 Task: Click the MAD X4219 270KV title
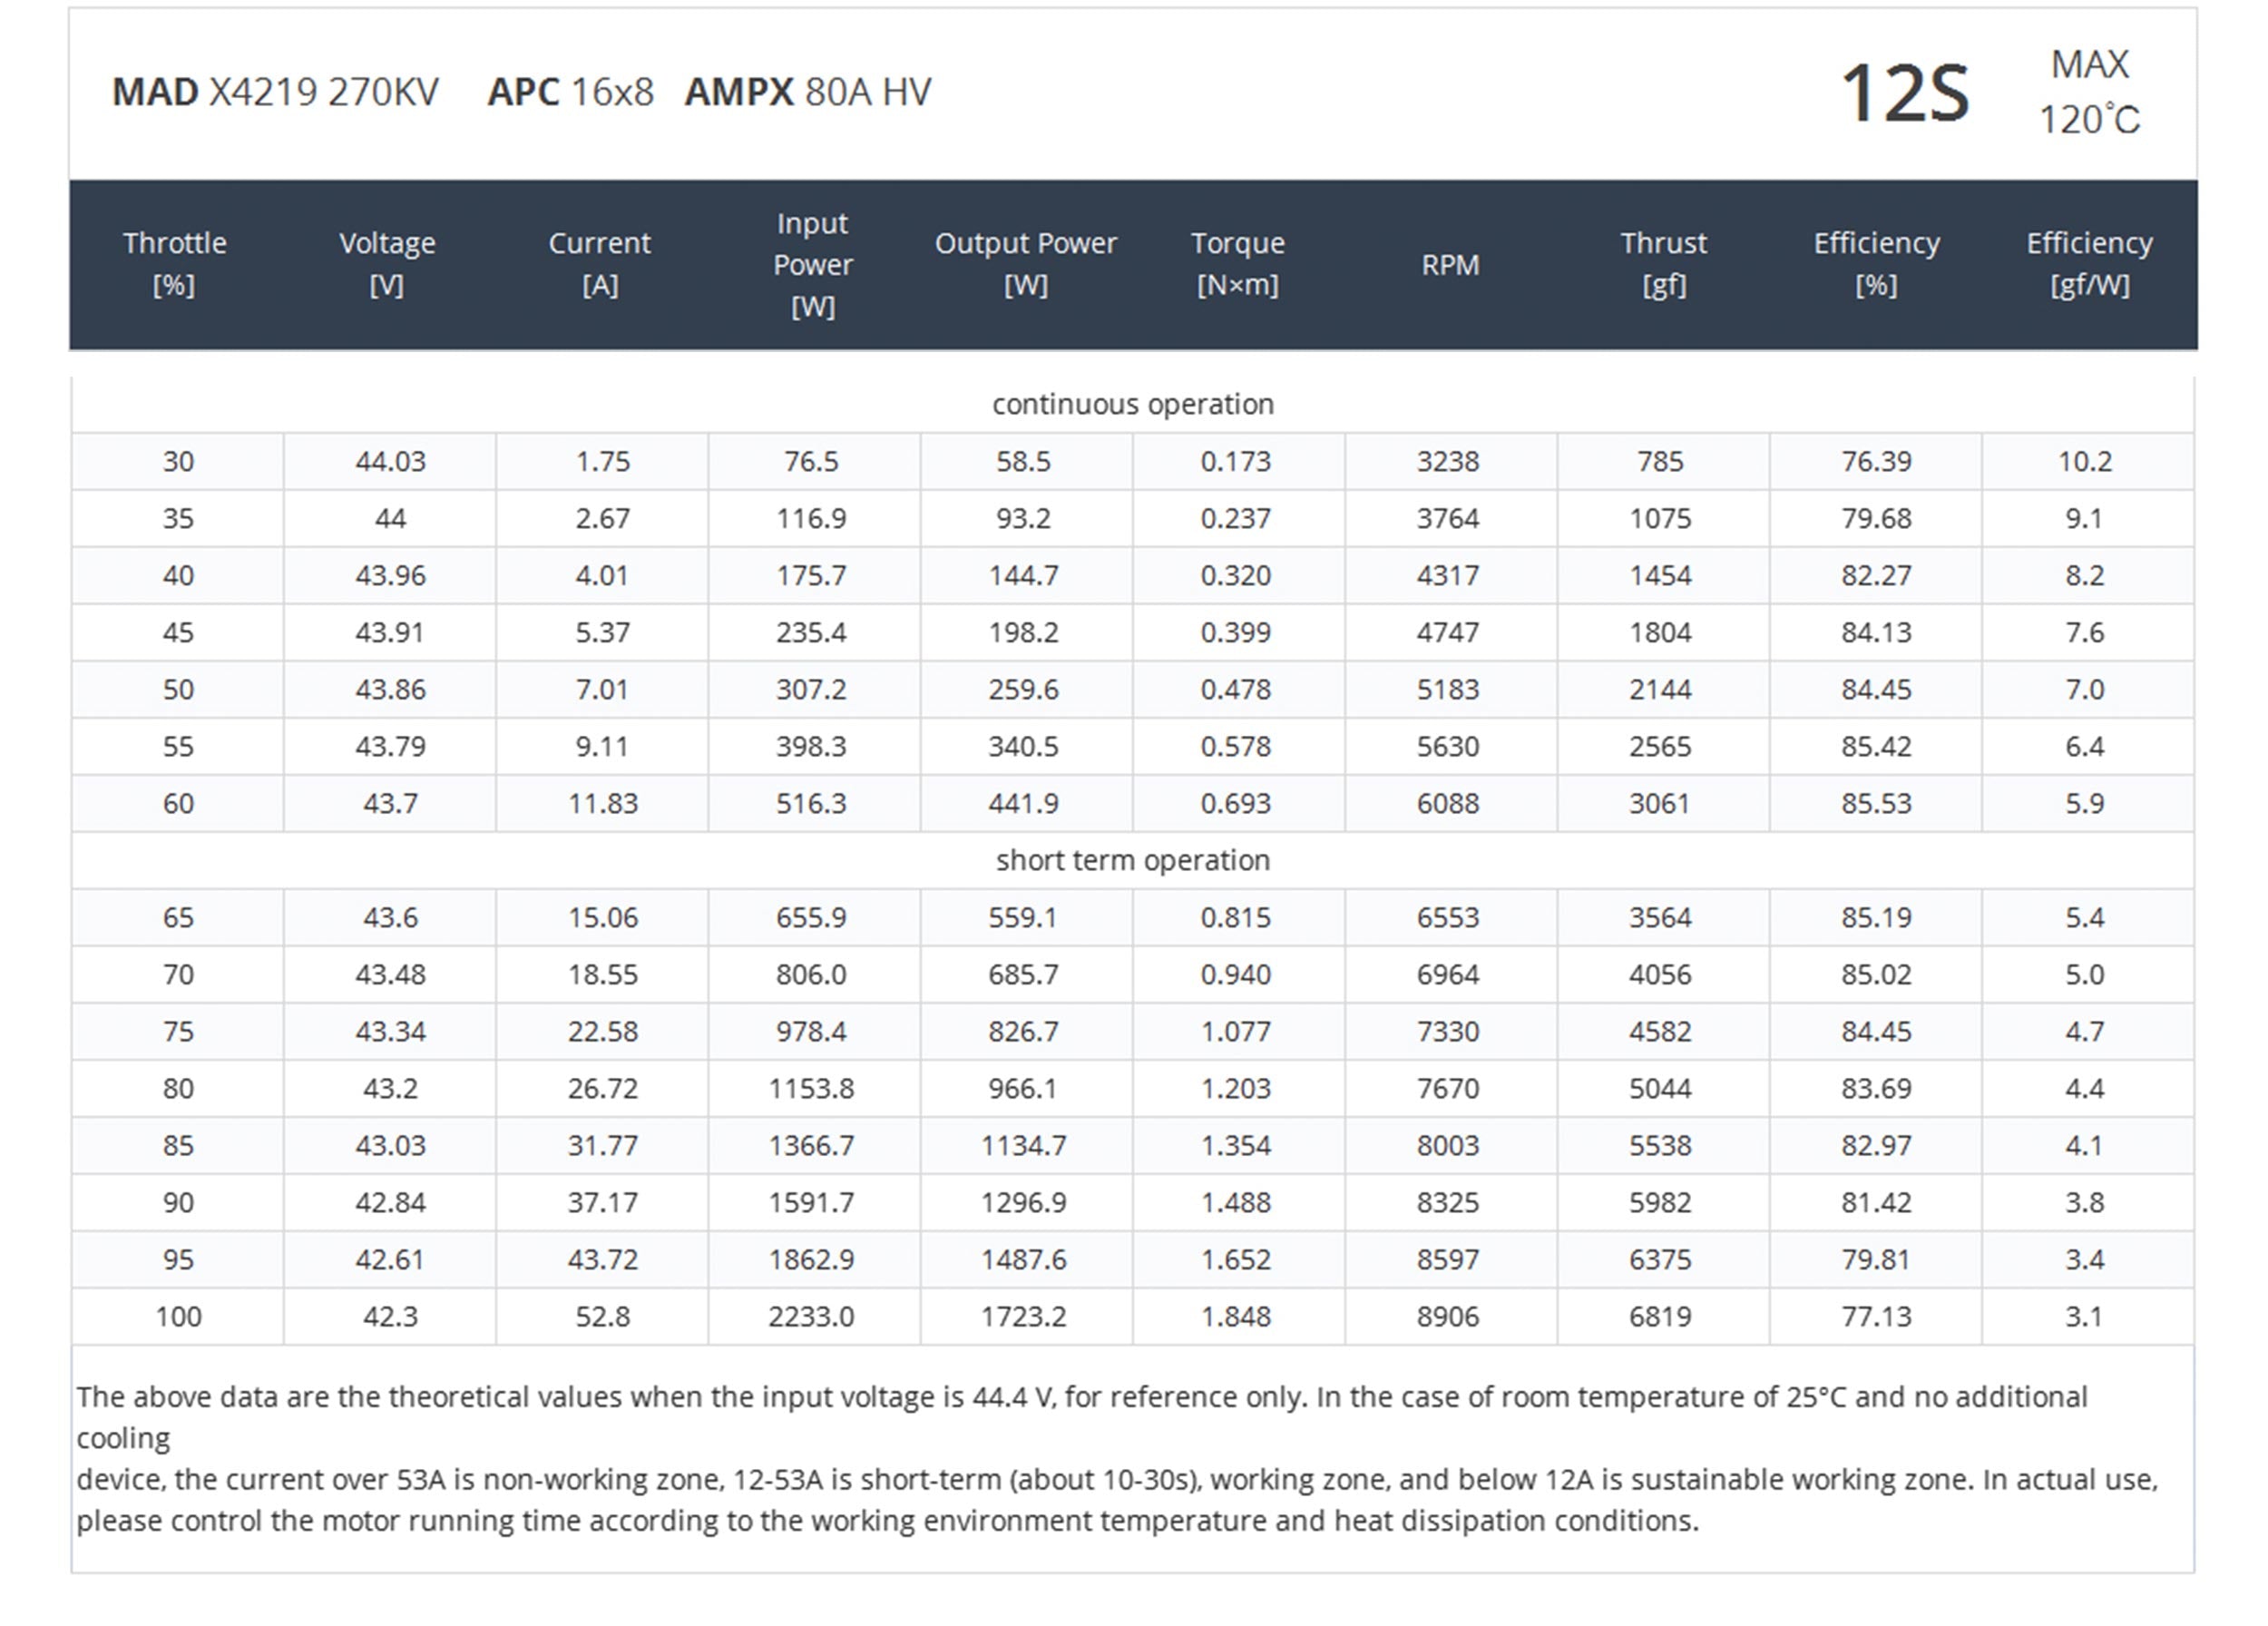(275, 92)
